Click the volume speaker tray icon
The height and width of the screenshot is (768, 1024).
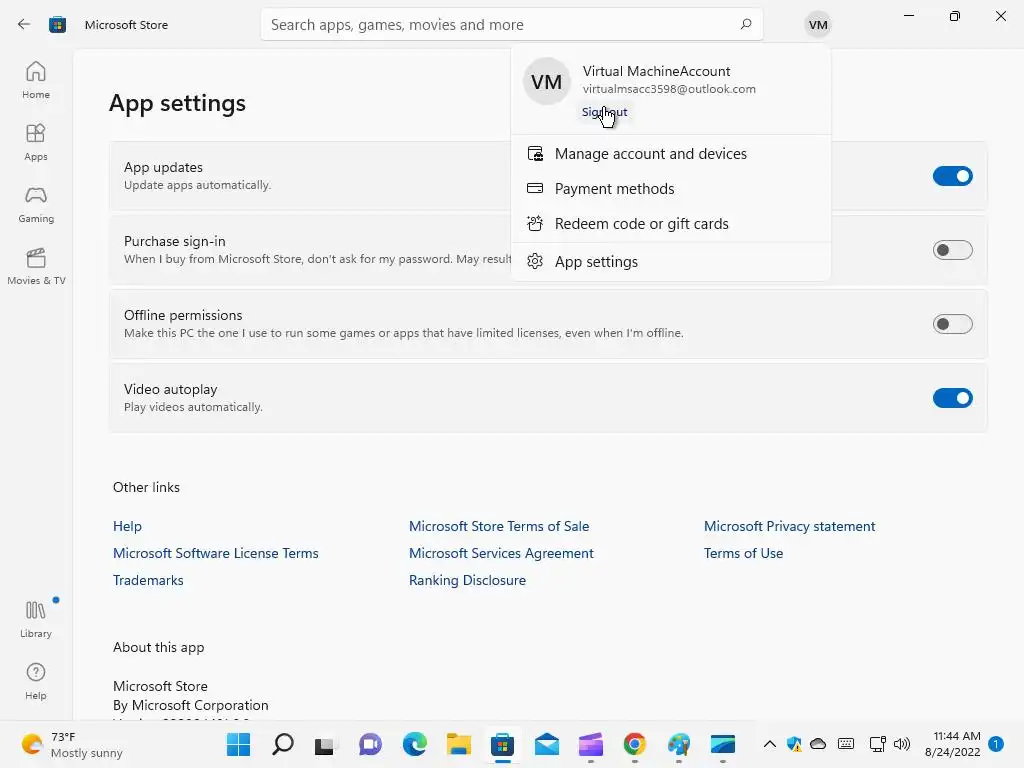(902, 744)
